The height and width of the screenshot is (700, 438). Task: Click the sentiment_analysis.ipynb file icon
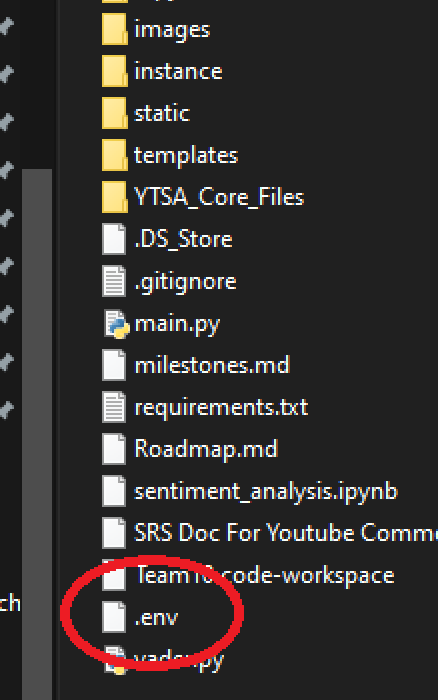114,491
